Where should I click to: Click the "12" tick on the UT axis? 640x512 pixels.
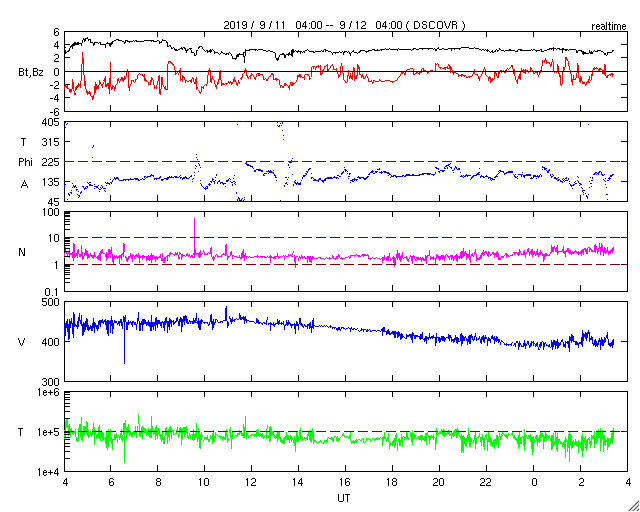click(251, 482)
